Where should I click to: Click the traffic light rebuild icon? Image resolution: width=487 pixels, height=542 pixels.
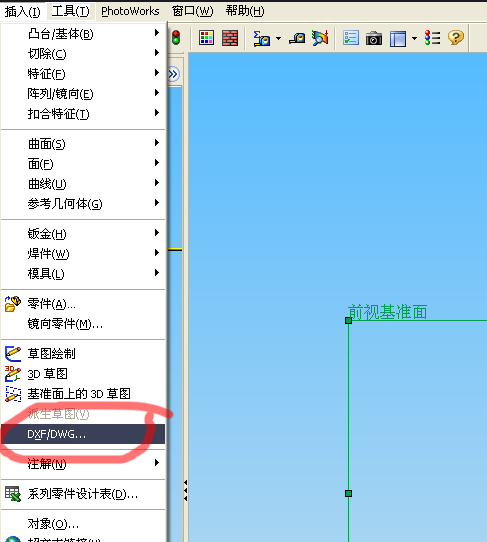click(176, 37)
